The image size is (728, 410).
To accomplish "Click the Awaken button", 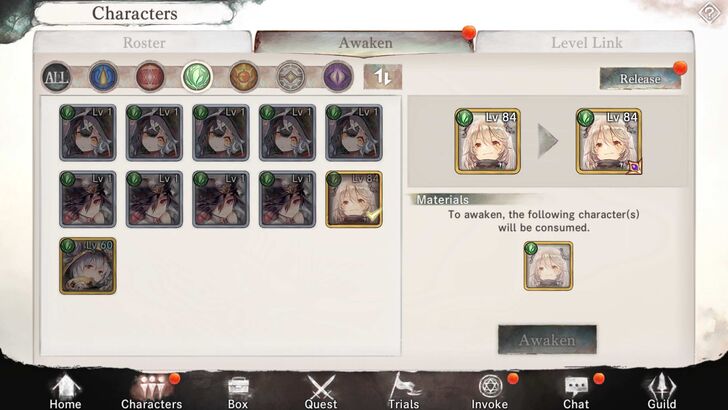I will click(x=547, y=340).
